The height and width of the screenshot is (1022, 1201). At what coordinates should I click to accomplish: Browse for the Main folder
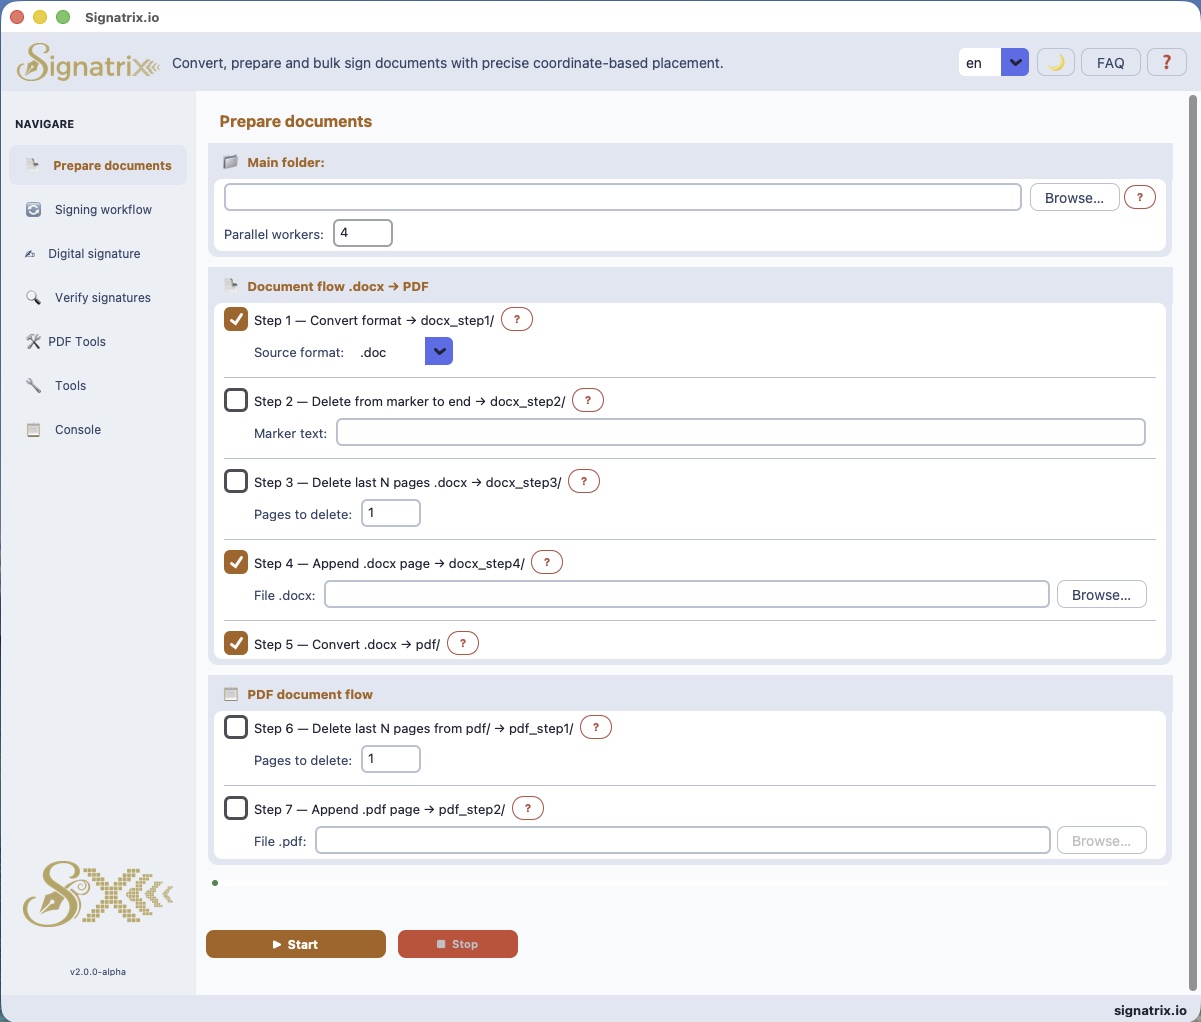[1074, 197]
